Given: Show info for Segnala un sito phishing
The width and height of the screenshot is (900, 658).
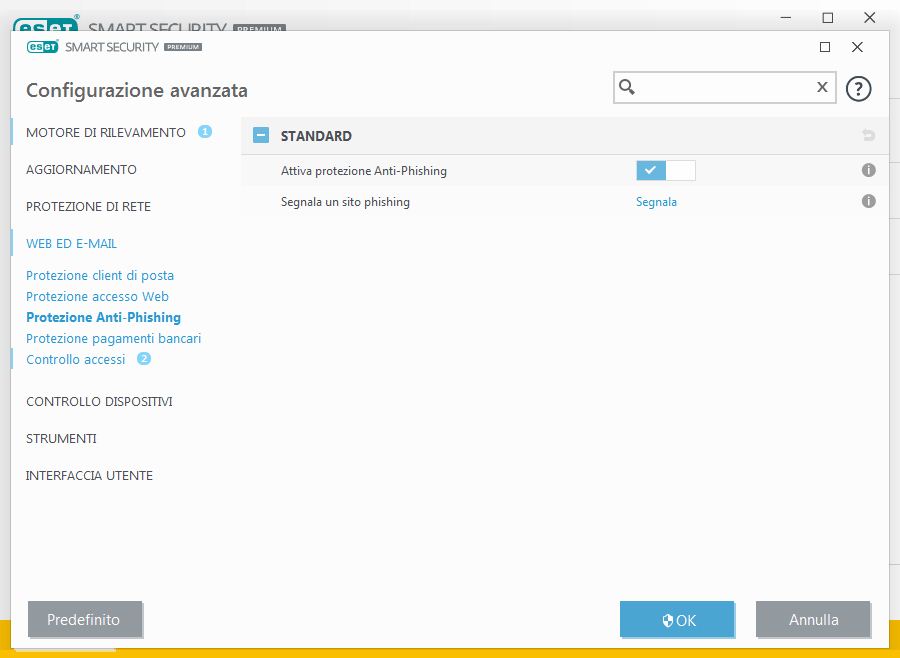Looking at the screenshot, I should 868,201.
